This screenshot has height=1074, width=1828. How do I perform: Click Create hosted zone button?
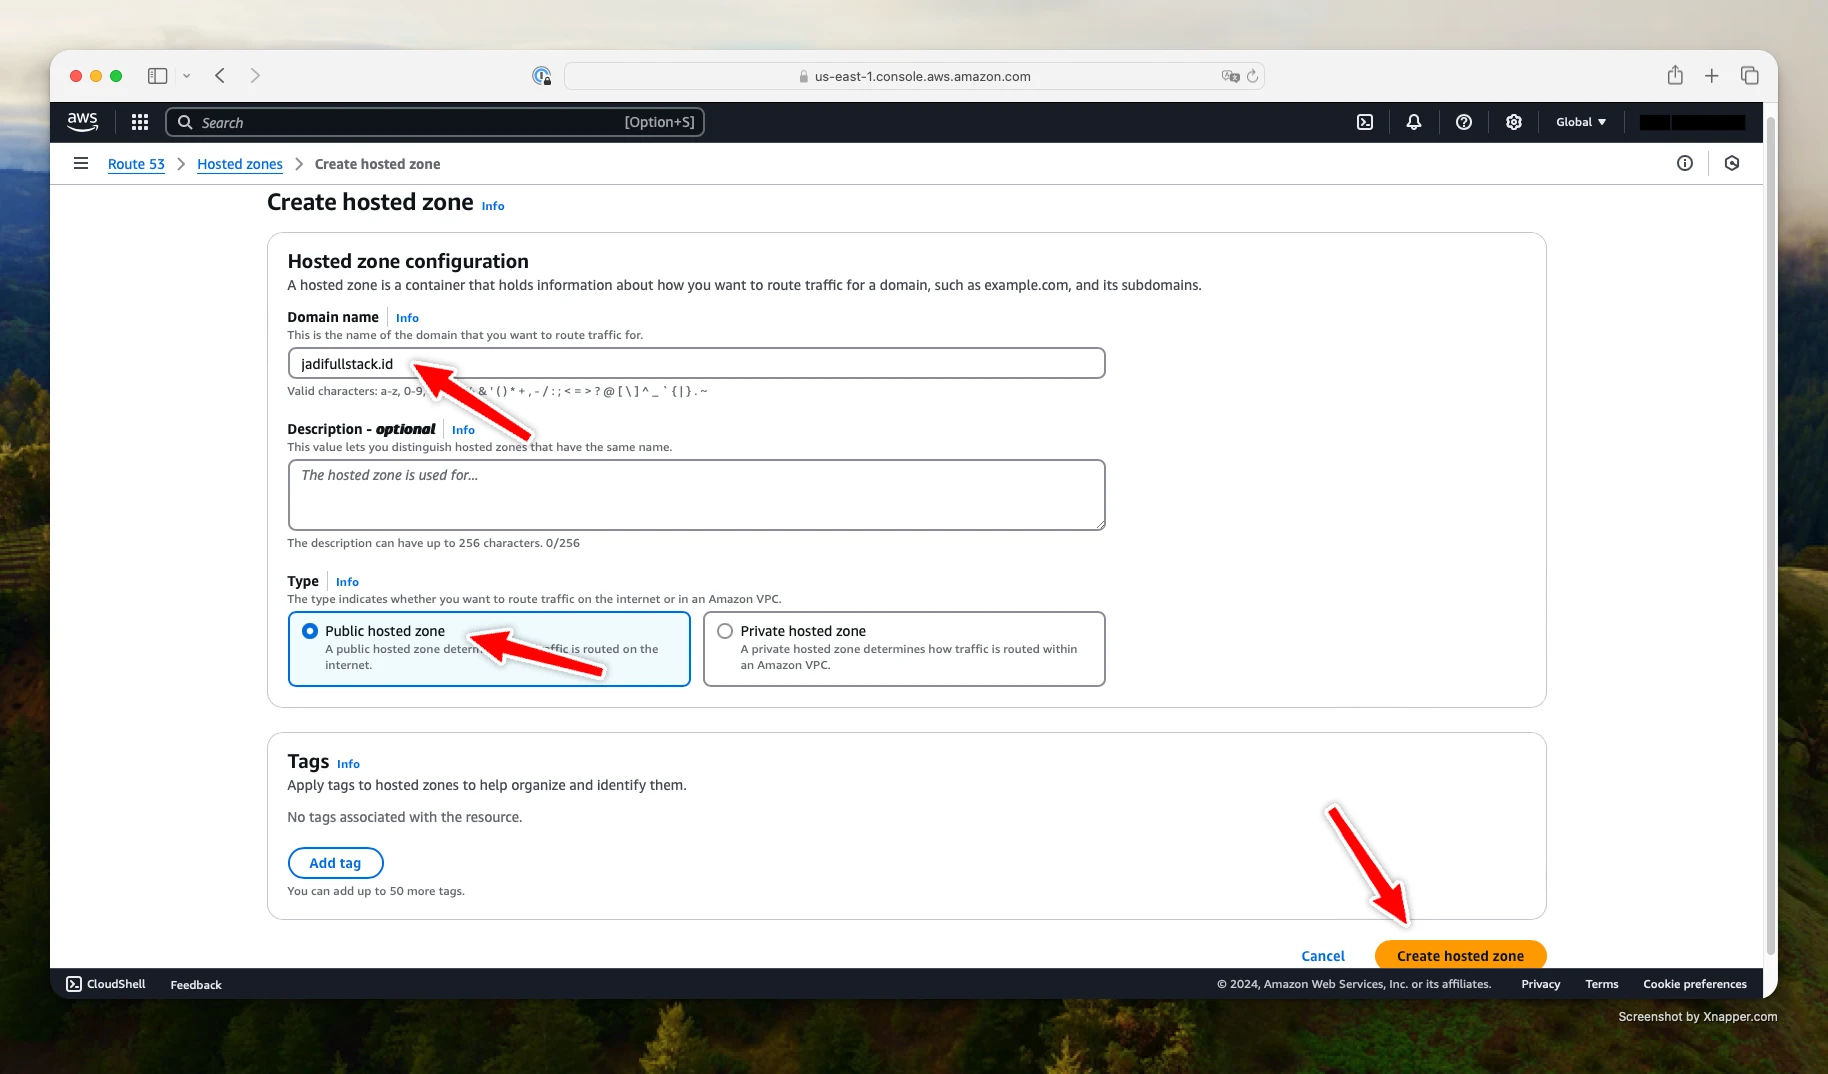click(1460, 955)
